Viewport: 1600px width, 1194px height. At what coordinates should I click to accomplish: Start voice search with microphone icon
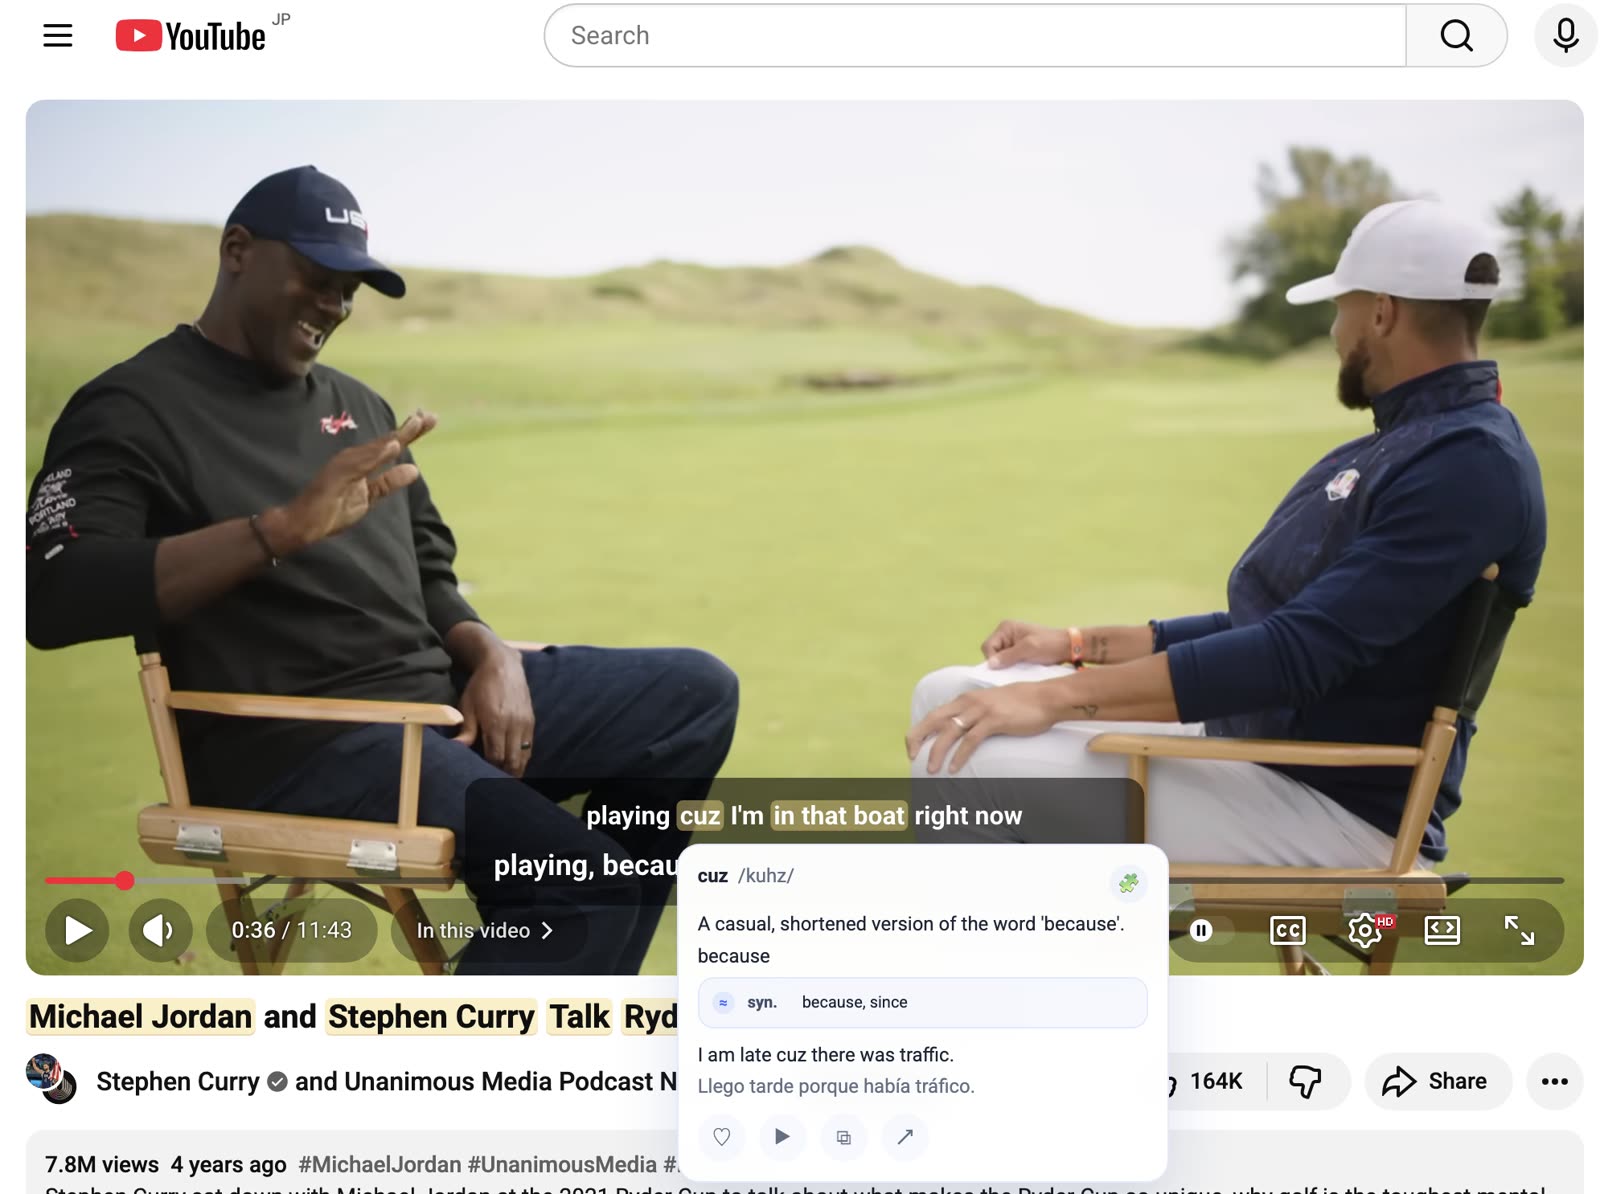click(1566, 36)
